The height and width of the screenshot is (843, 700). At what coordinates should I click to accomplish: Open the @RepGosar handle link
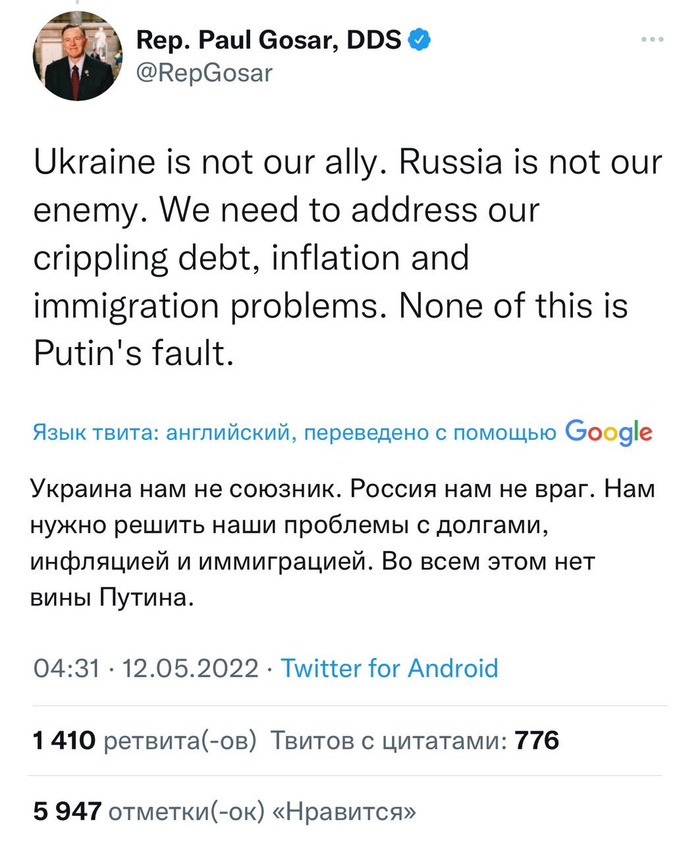pyautogui.click(x=203, y=72)
